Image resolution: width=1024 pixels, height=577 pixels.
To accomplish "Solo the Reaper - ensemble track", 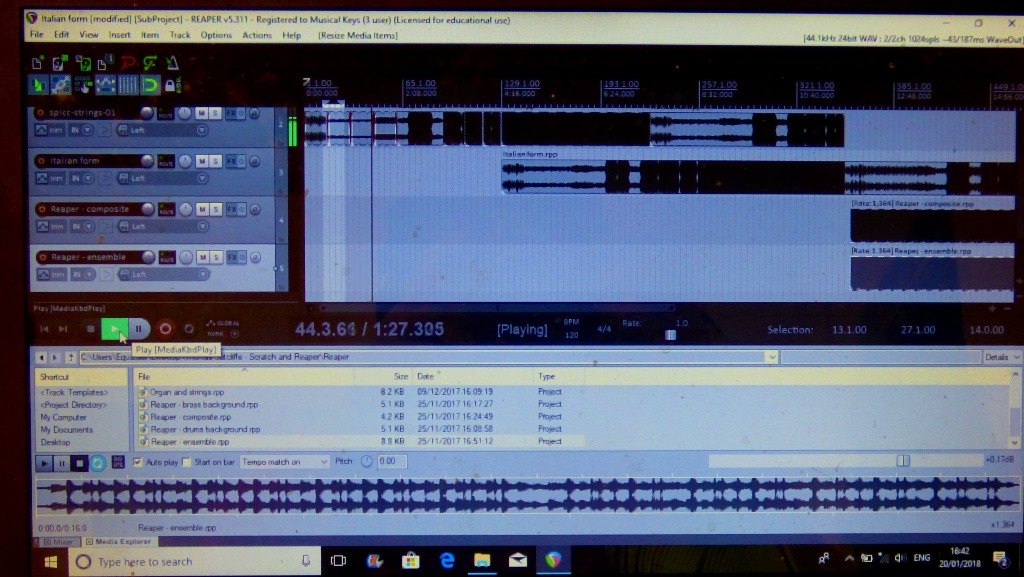I will coord(215,257).
